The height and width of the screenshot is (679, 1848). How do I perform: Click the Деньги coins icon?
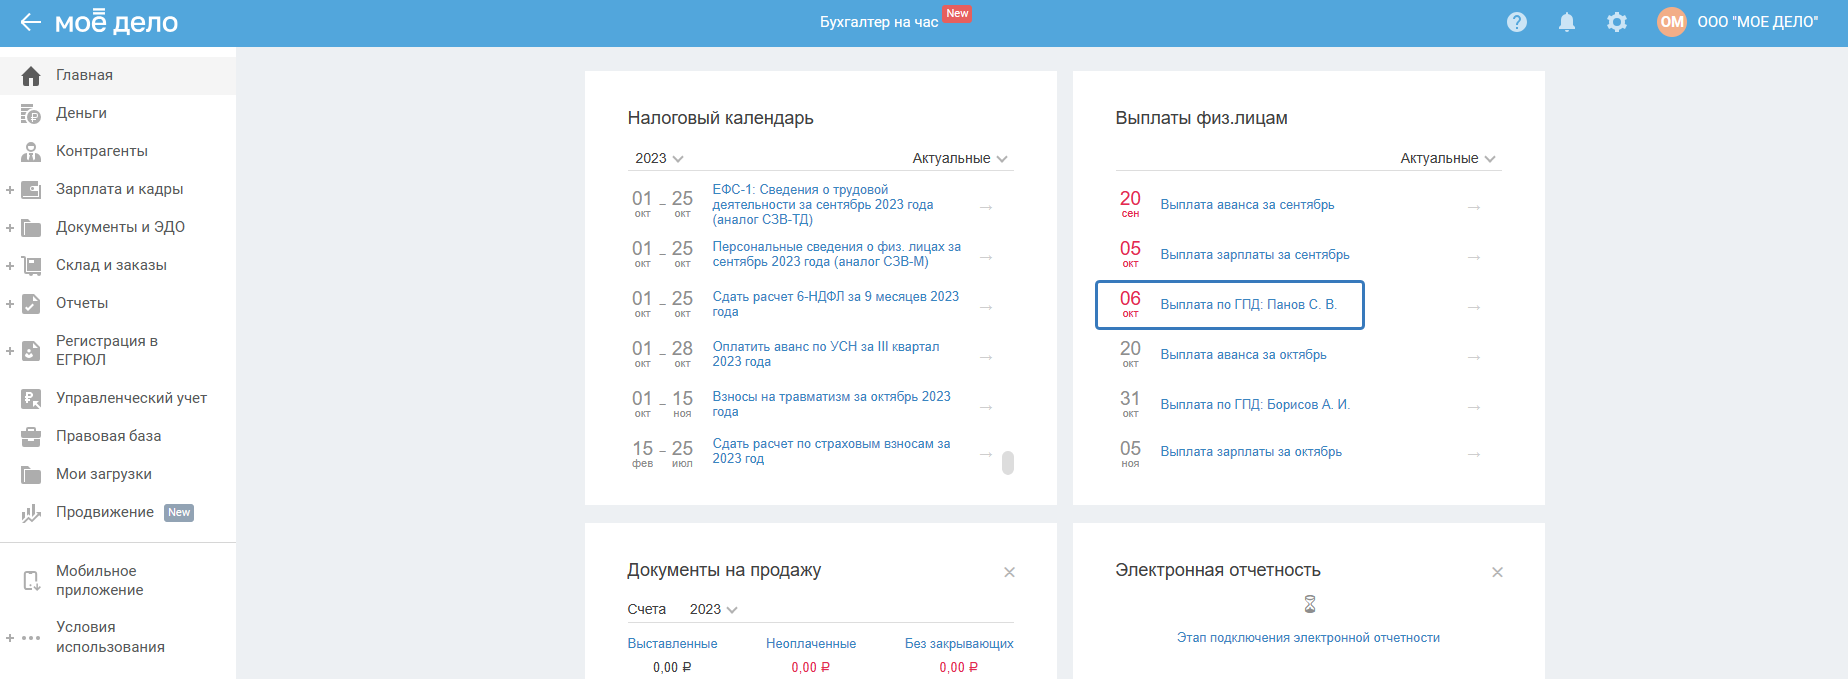[x=31, y=114]
